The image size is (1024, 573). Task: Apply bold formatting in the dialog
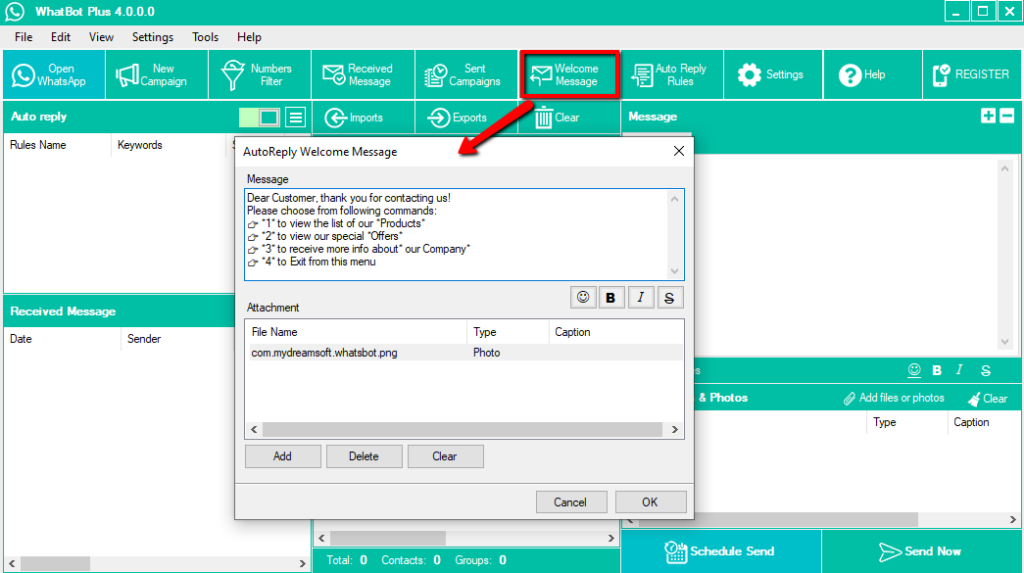coord(610,298)
